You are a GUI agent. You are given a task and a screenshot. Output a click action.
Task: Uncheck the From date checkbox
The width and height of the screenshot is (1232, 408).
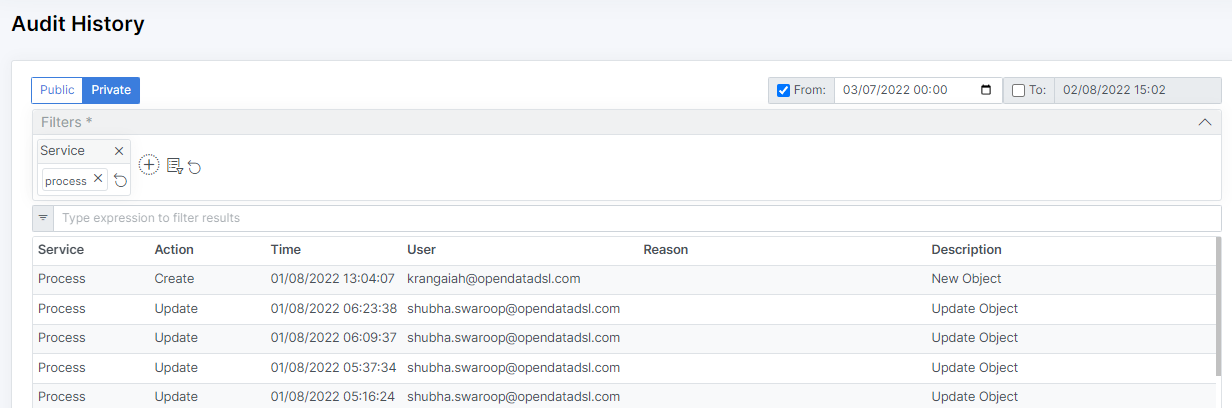pyautogui.click(x=783, y=90)
